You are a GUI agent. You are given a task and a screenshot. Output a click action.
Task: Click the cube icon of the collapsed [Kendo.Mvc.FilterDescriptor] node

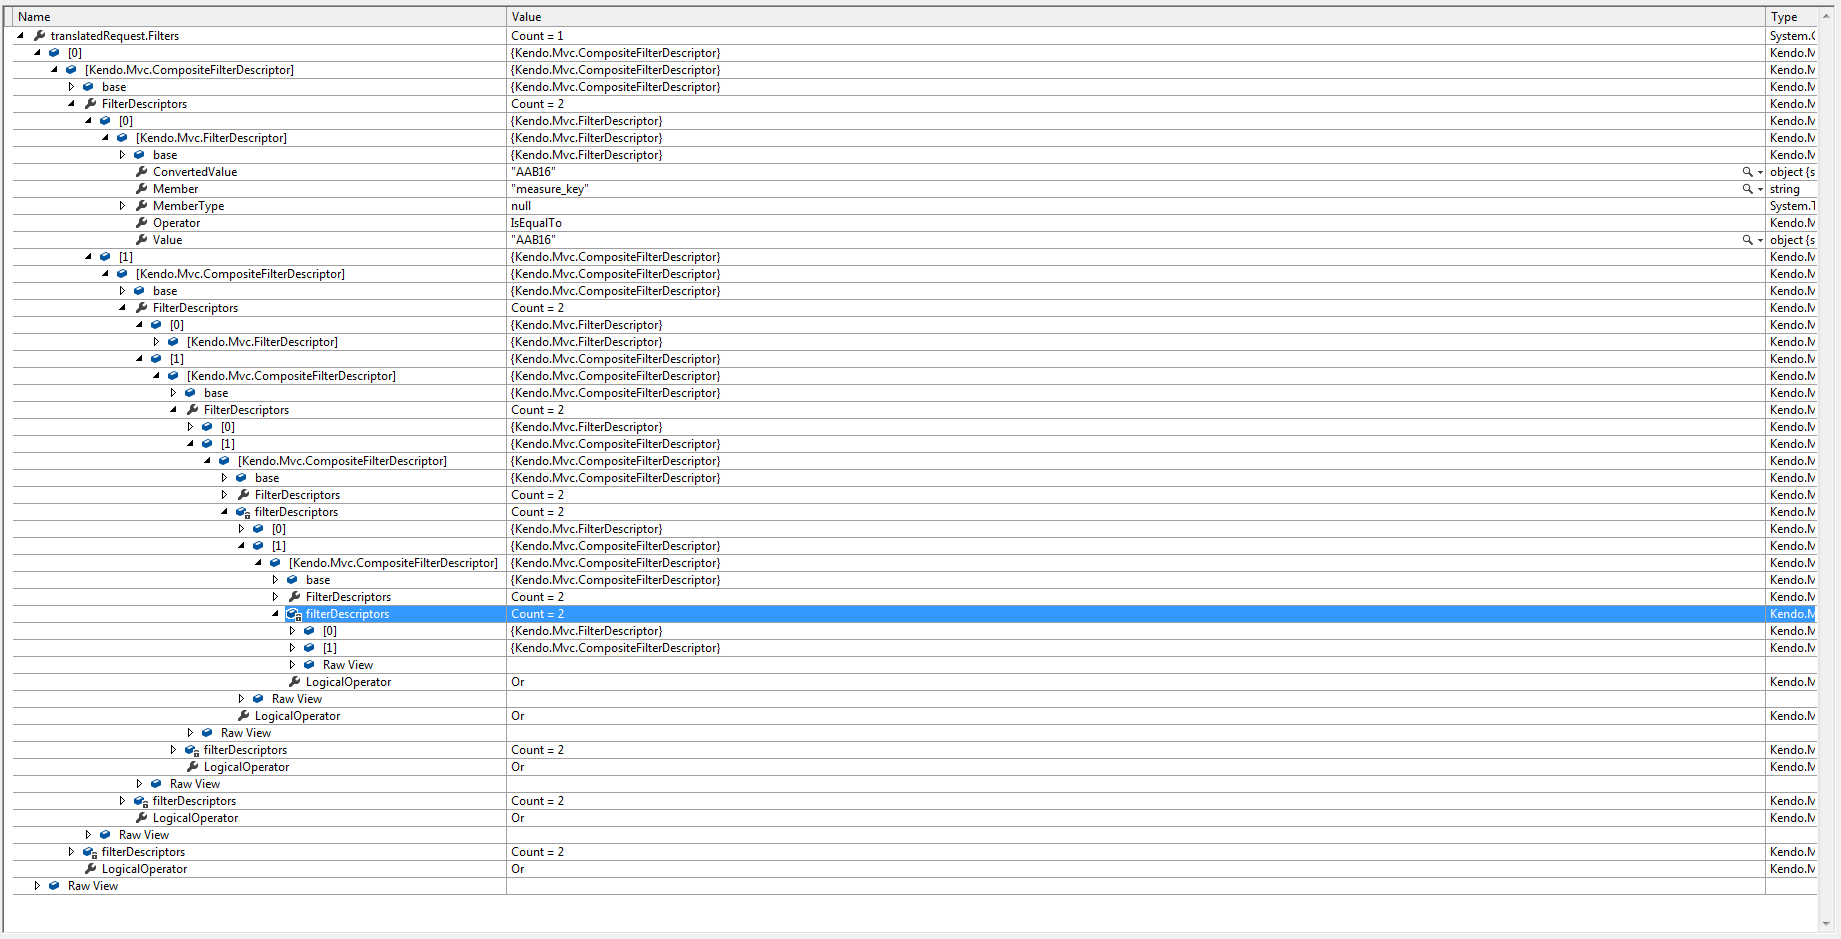[x=173, y=342]
